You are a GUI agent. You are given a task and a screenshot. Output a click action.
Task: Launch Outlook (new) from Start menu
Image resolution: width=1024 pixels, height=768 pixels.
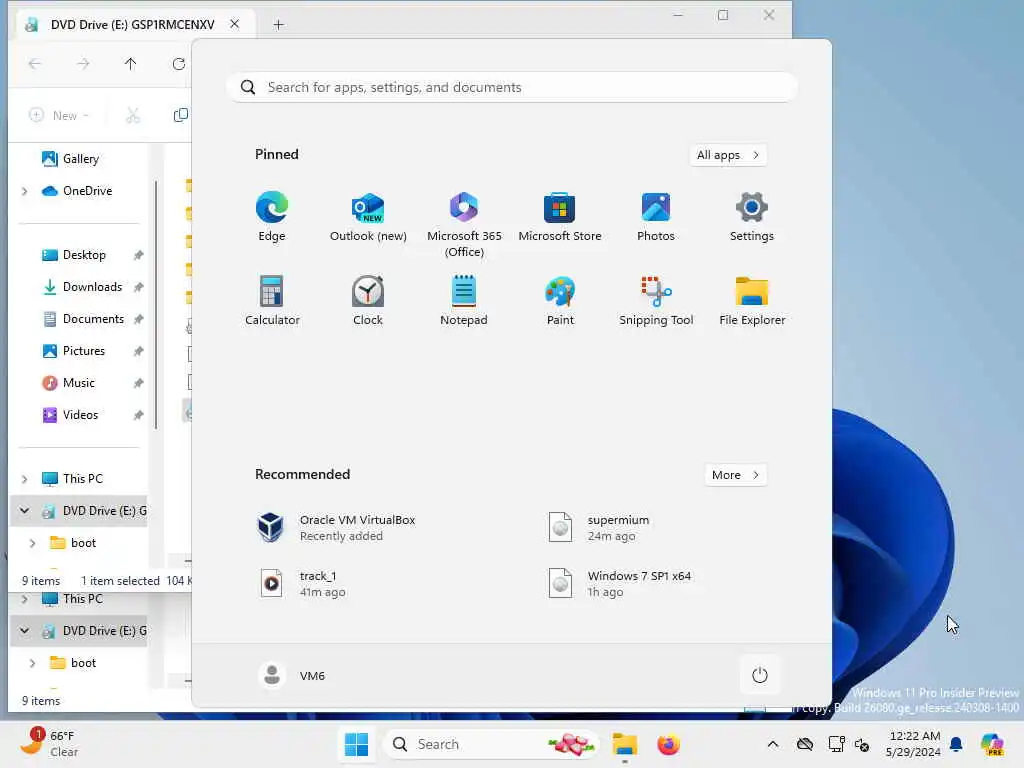tap(368, 217)
